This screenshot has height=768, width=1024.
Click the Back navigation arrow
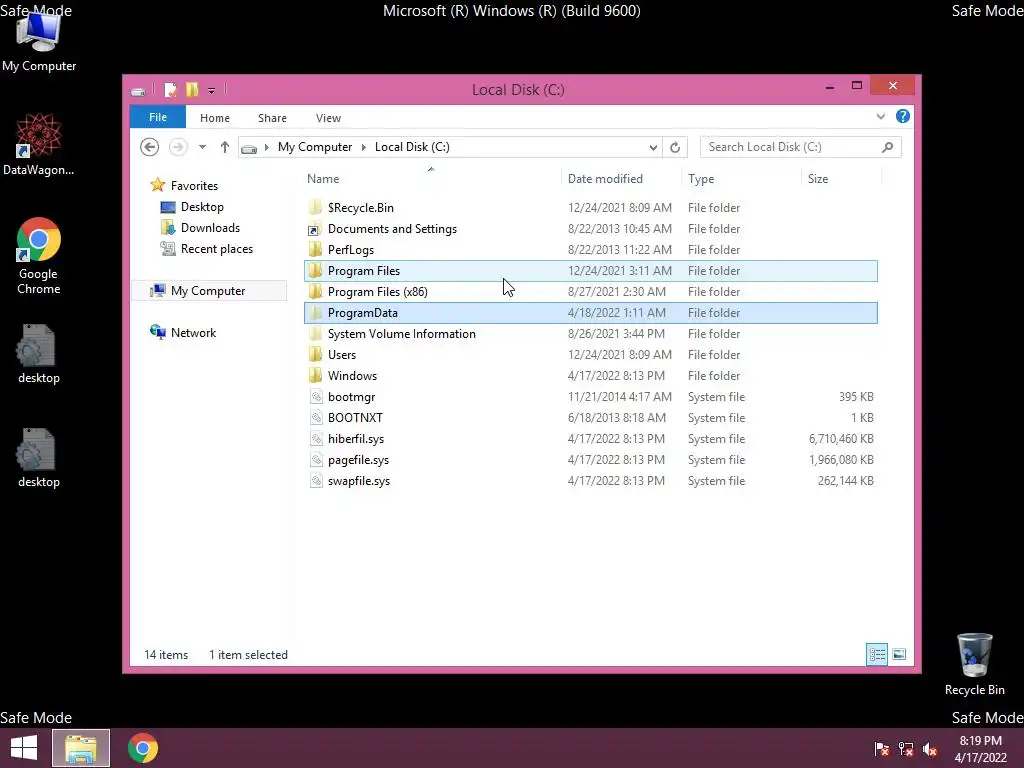point(150,147)
